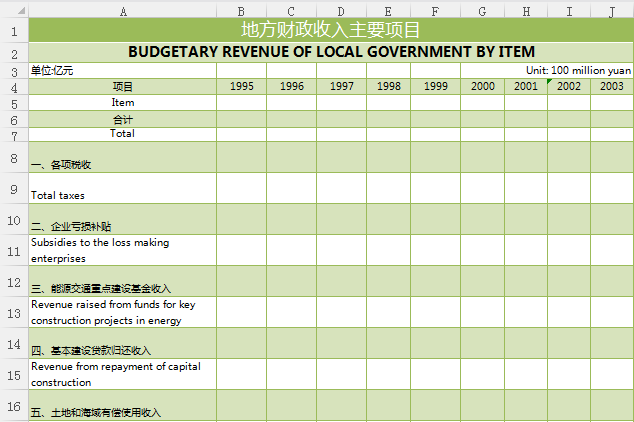Select row 13 header
Image resolution: width=634 pixels, height=422 pixels.
point(14,312)
